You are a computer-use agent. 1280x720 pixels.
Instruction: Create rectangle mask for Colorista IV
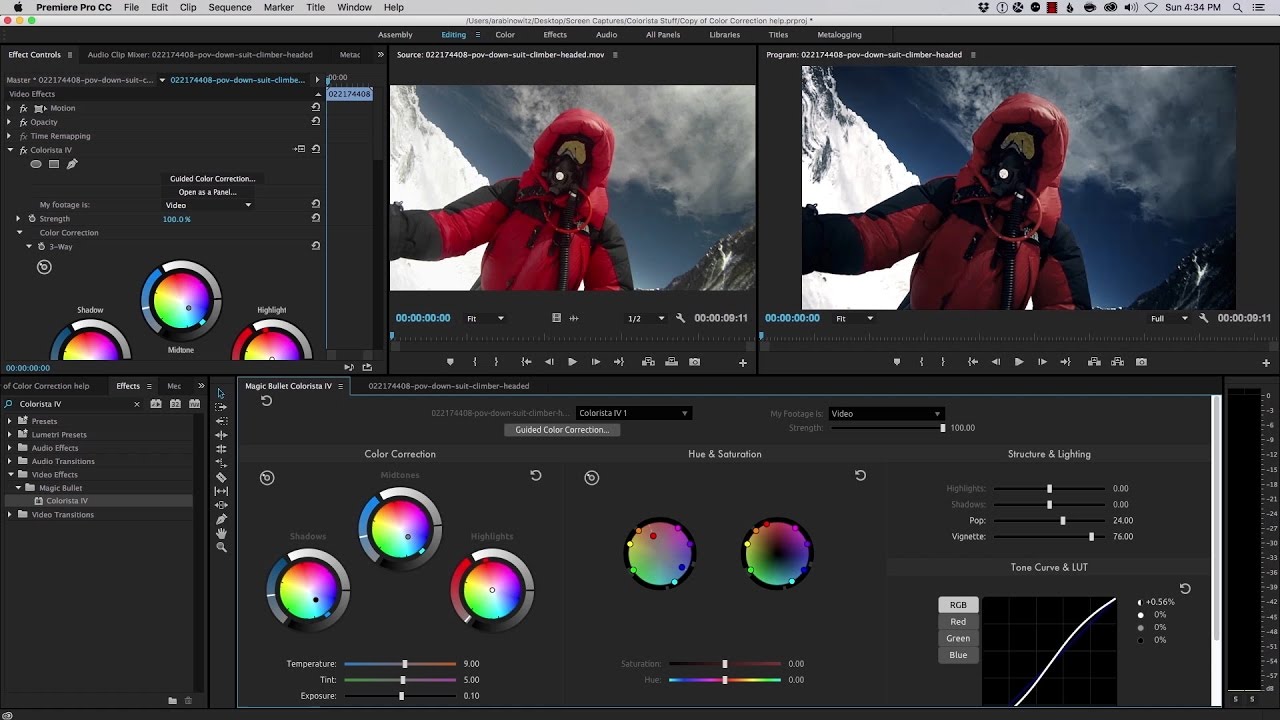(x=54, y=164)
